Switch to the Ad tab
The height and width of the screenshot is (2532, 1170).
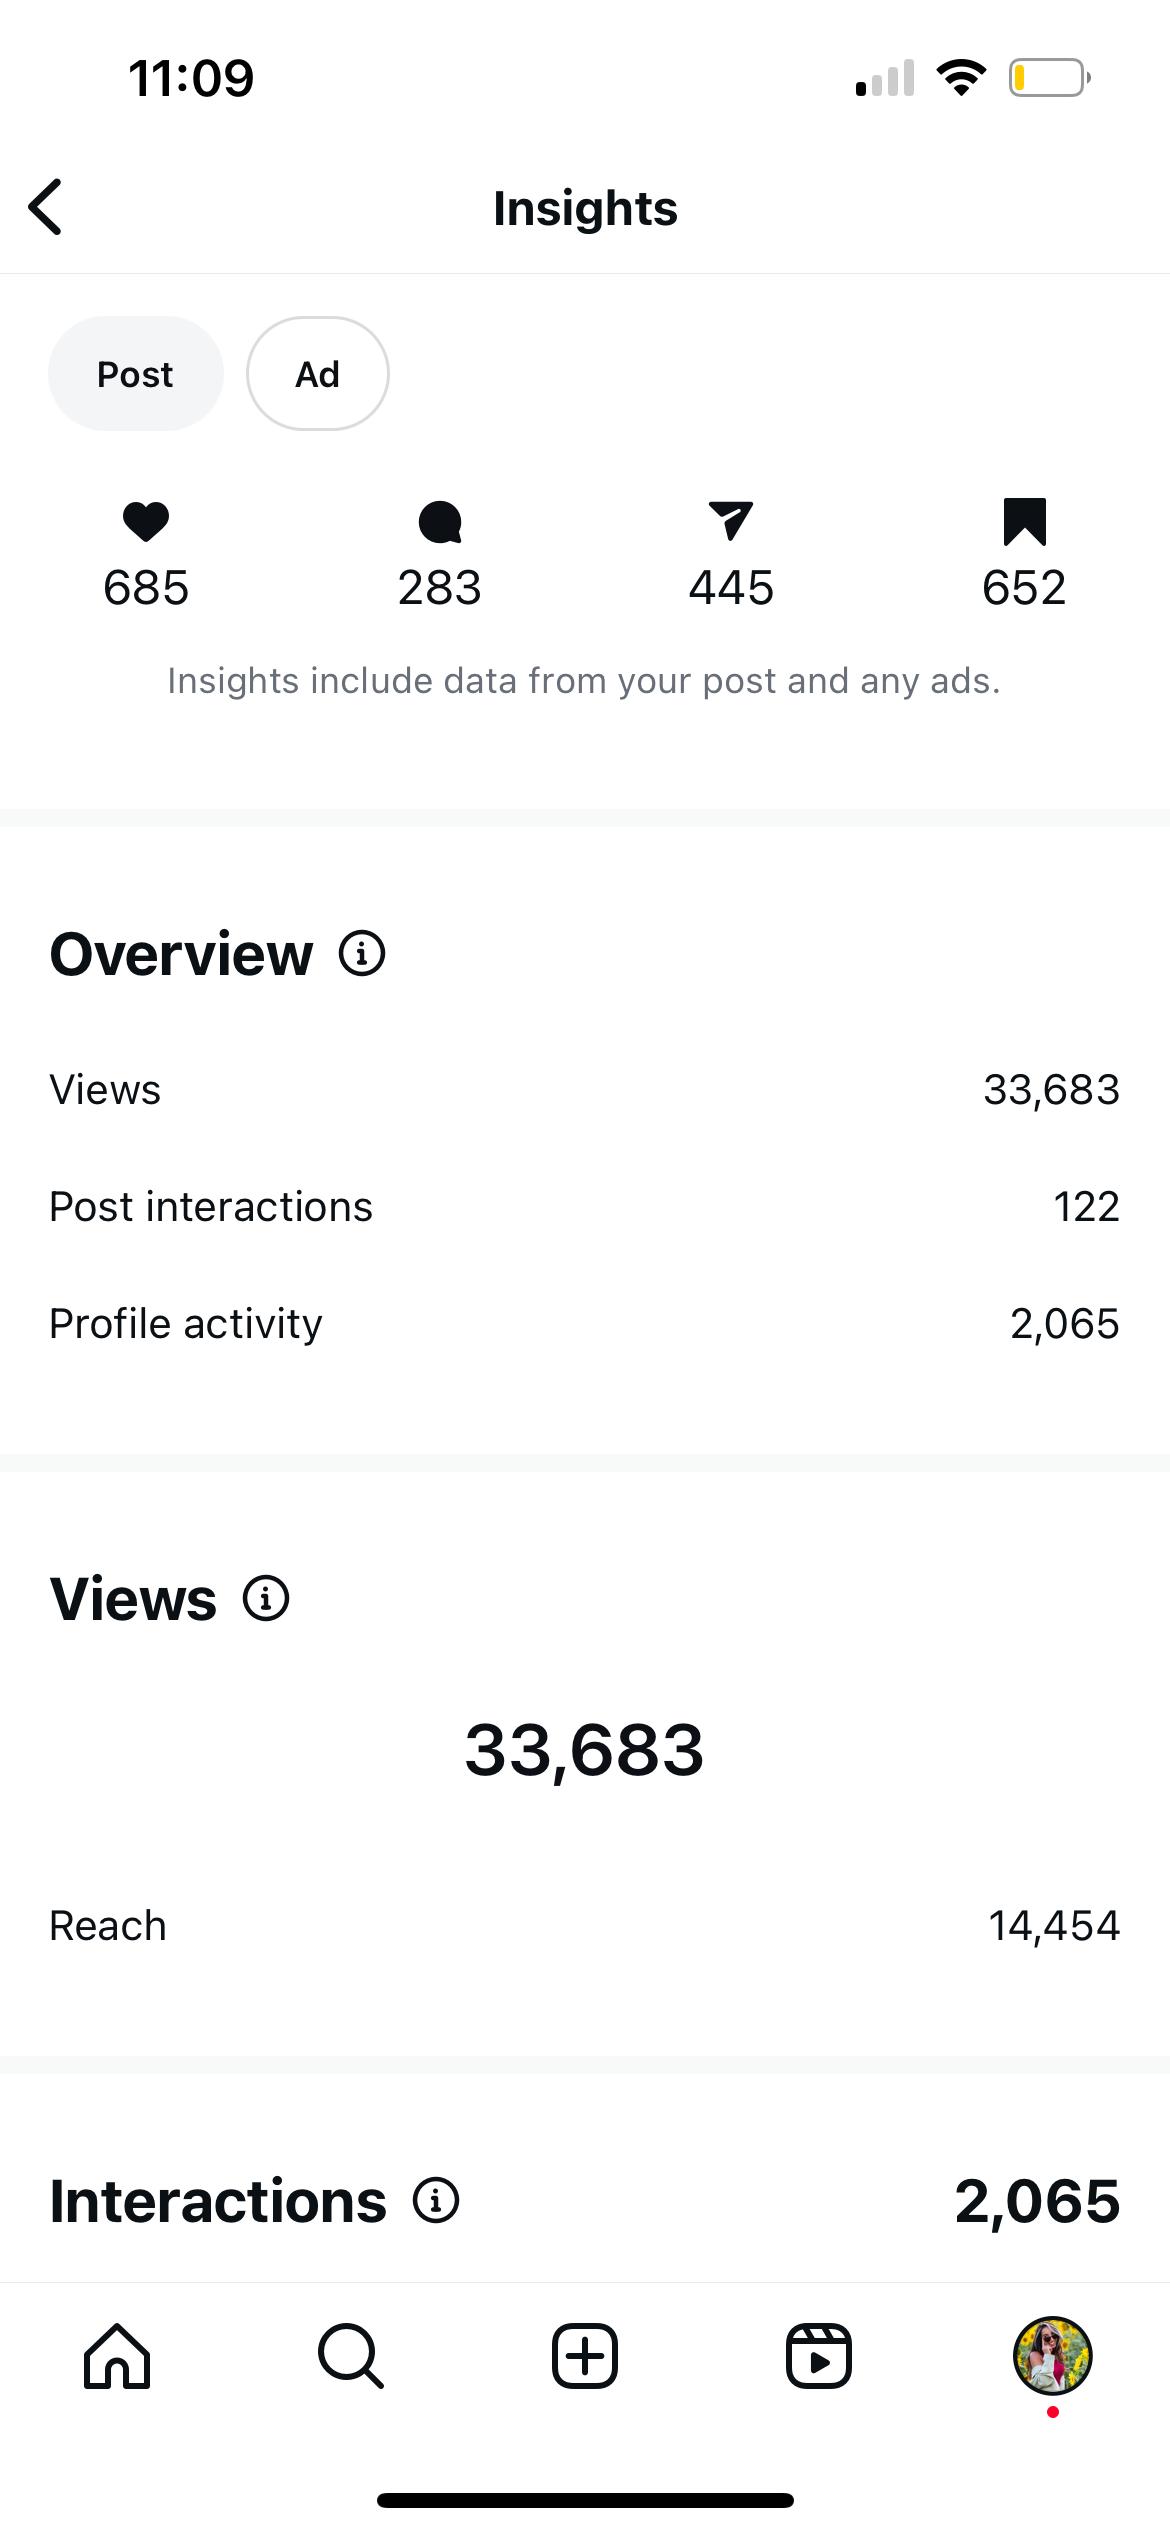coord(317,374)
